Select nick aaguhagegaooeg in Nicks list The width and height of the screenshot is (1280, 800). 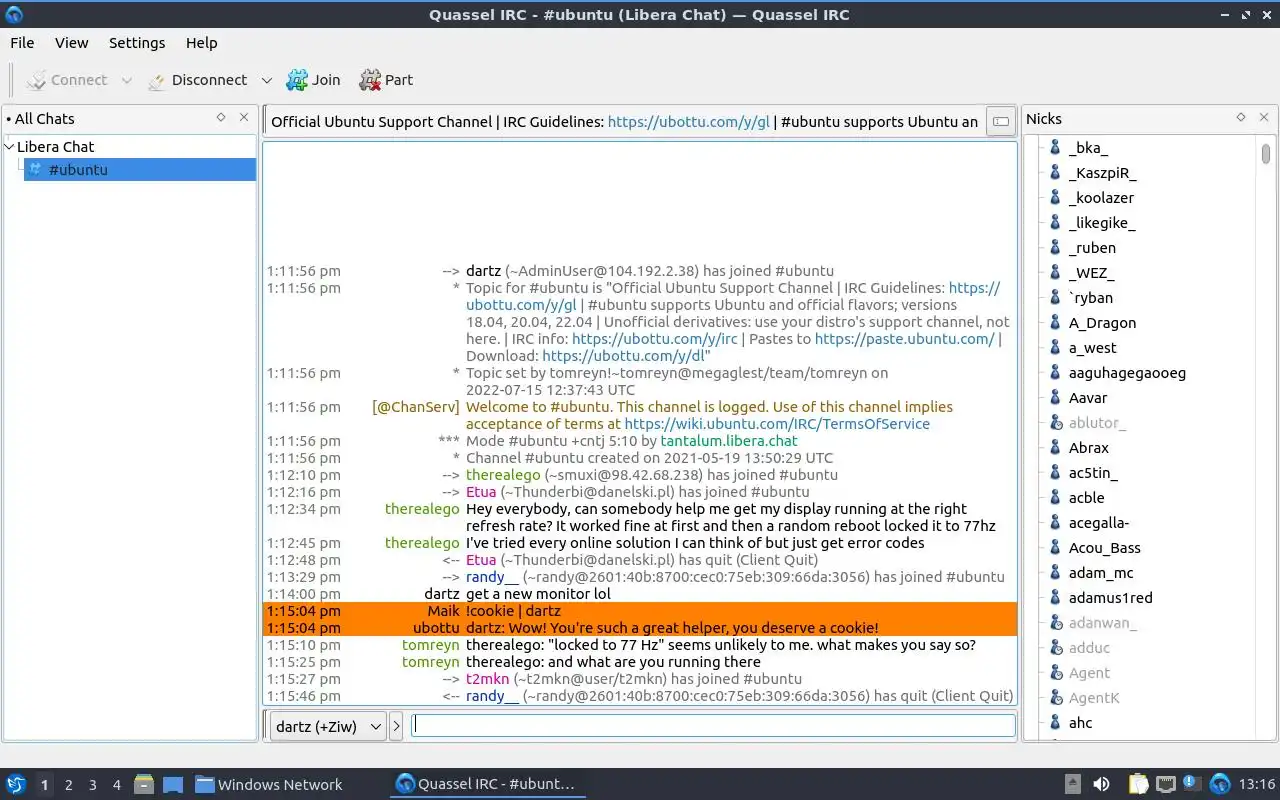[x=1127, y=373]
